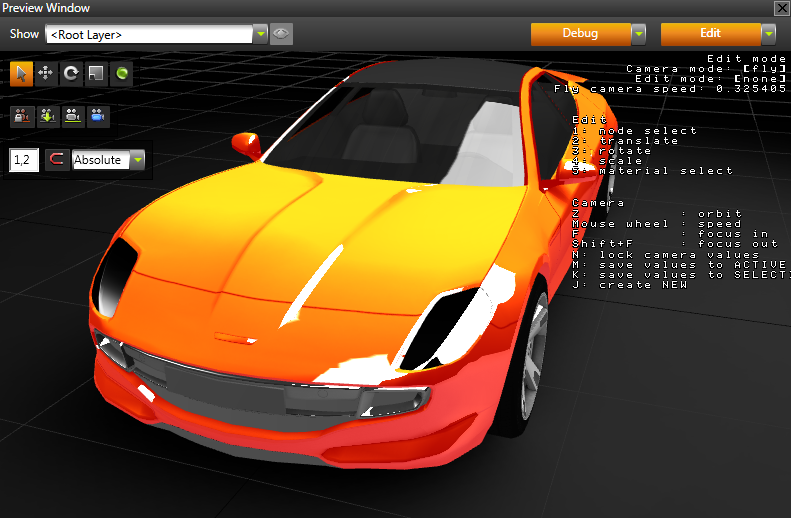
Task: Click the lock camera icon
Action: tap(21, 116)
